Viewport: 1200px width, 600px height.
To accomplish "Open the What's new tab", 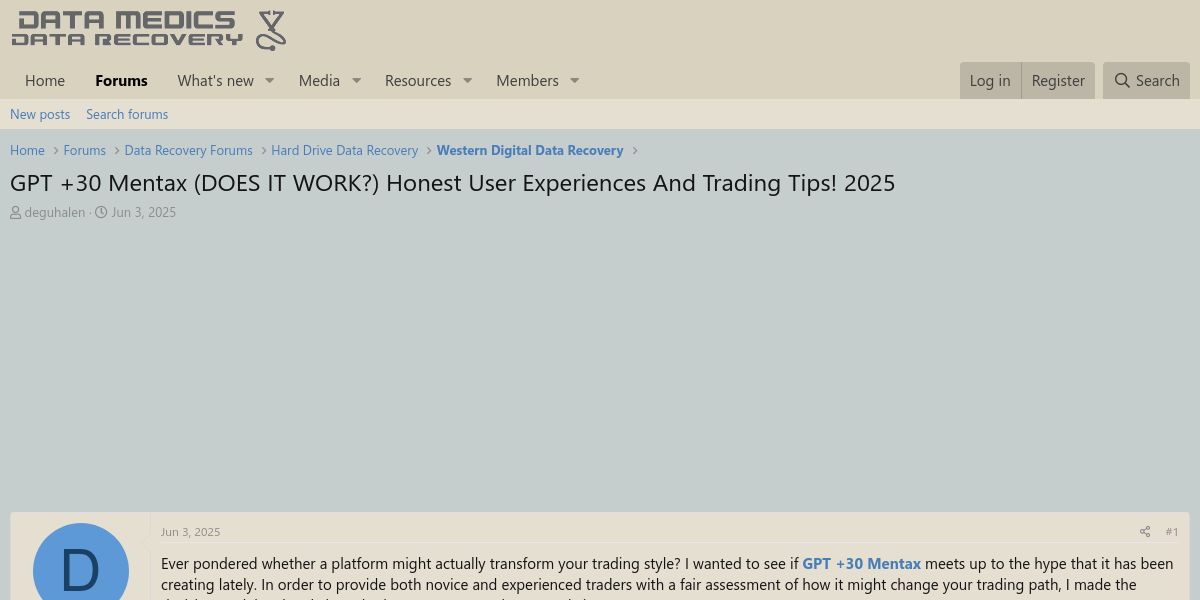I will coord(215,81).
